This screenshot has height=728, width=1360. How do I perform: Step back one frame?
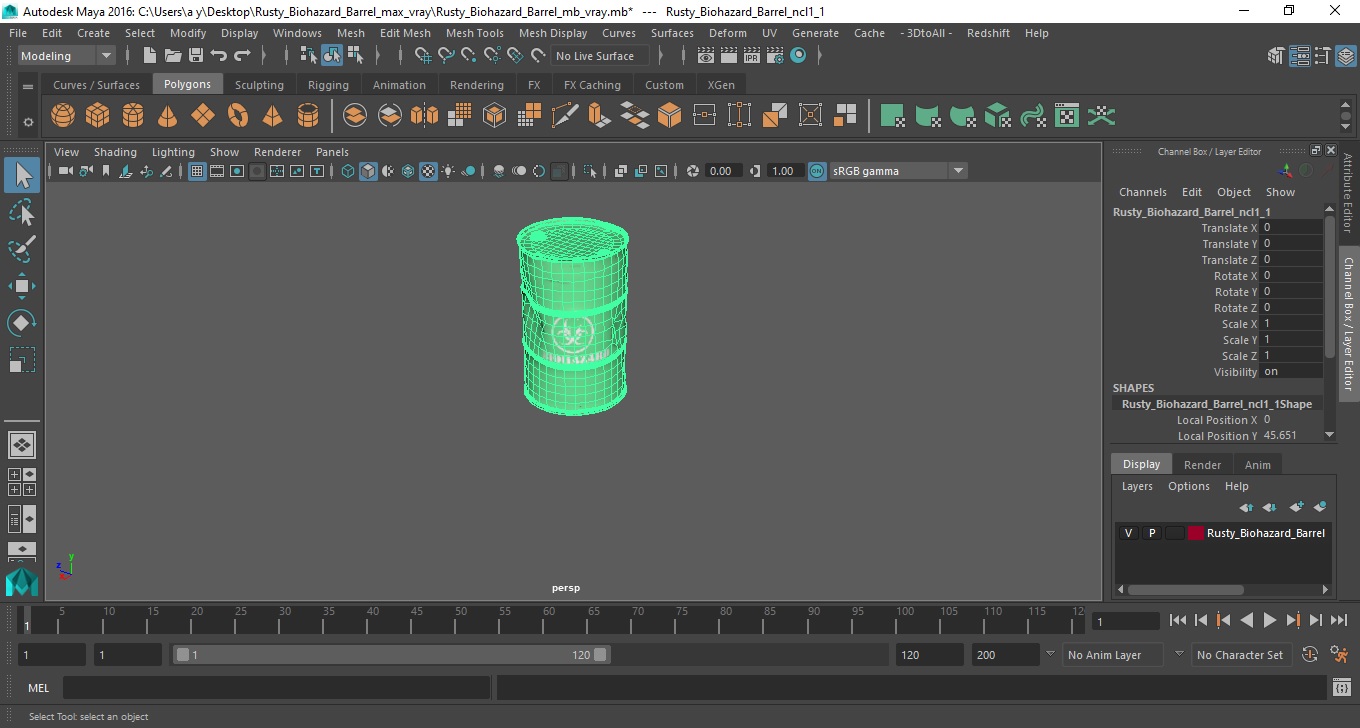1201,620
